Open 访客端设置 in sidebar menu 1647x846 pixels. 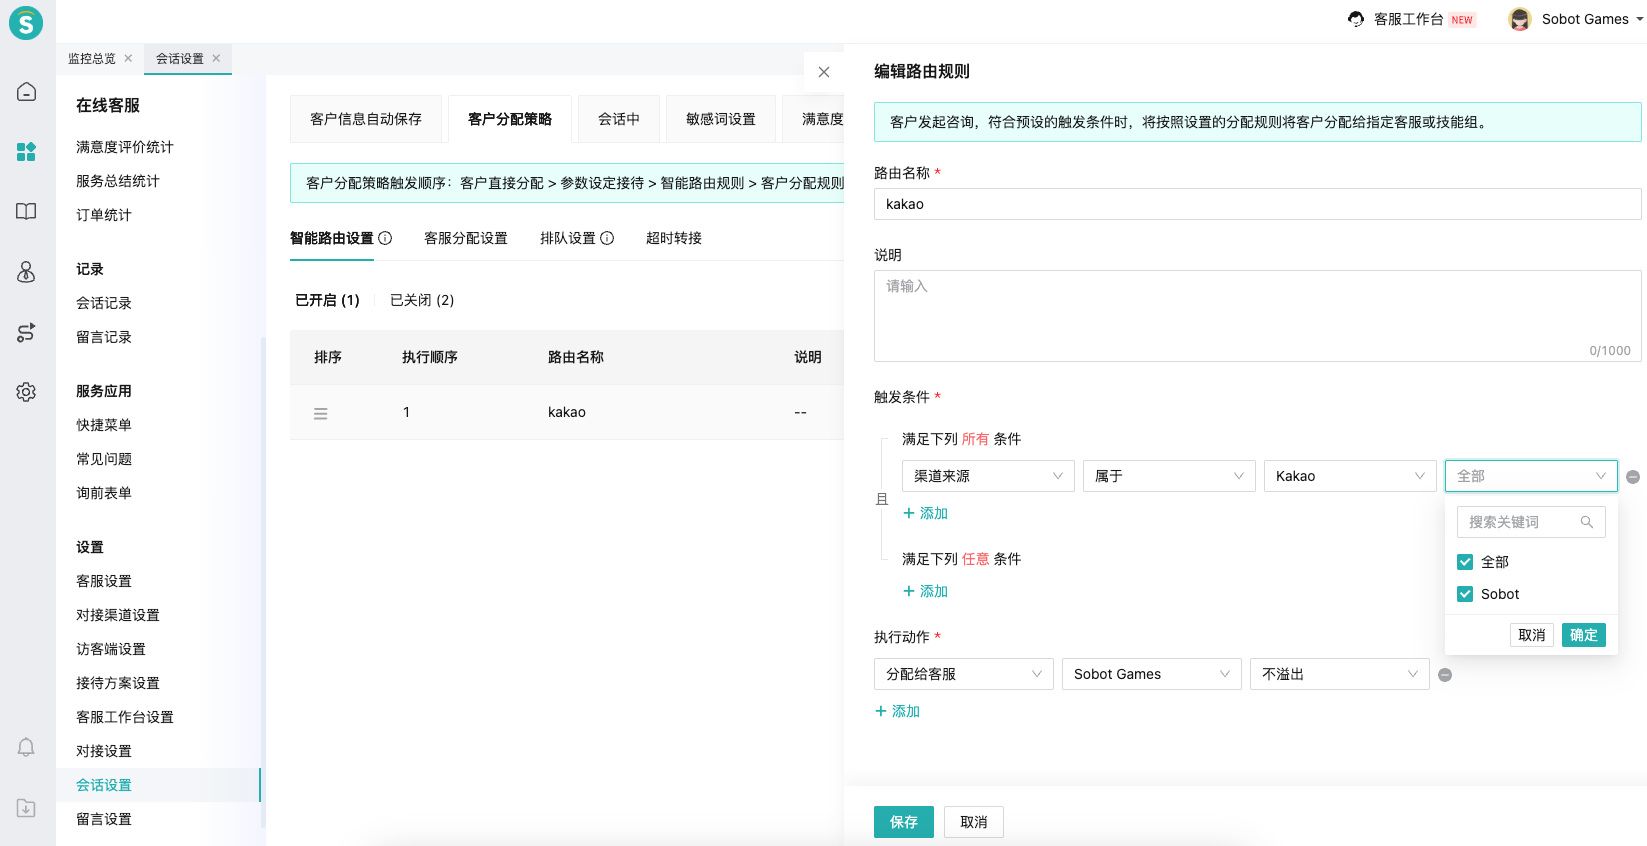pyautogui.click(x=111, y=649)
